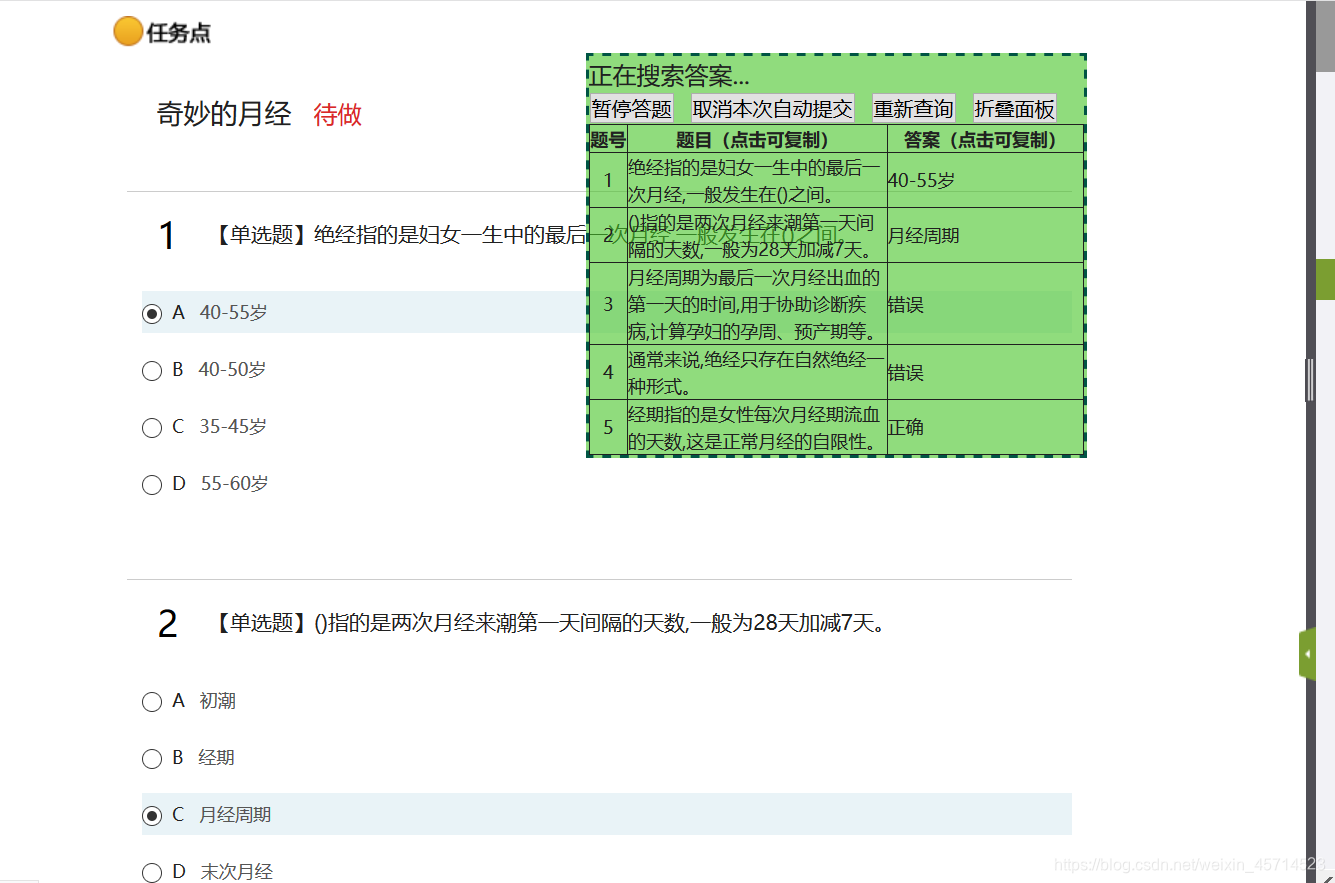The width and height of the screenshot is (1335, 883).
Task: Click the 待做 status label
Action: click(338, 114)
